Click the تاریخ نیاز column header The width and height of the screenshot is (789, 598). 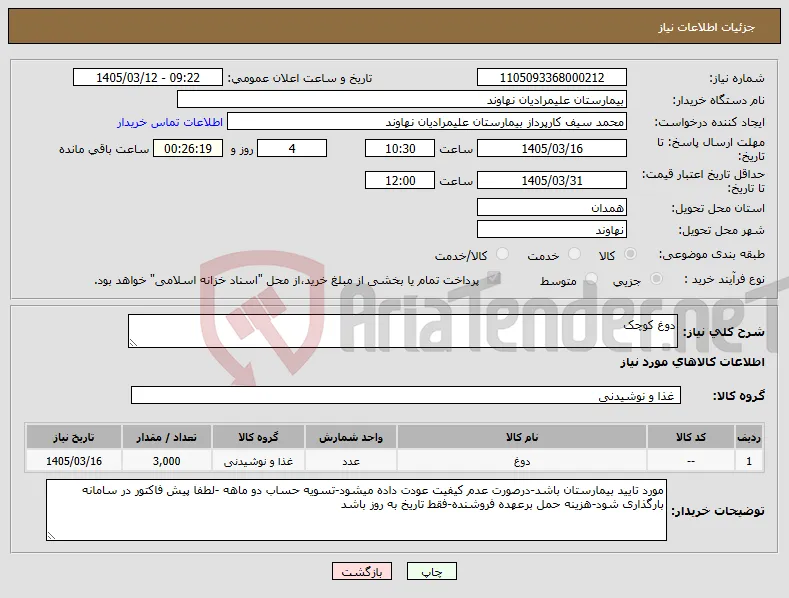pos(74,437)
